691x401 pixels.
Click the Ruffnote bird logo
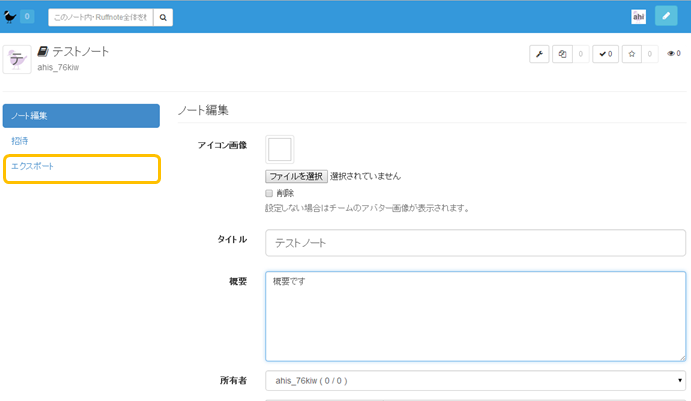pos(10,16)
